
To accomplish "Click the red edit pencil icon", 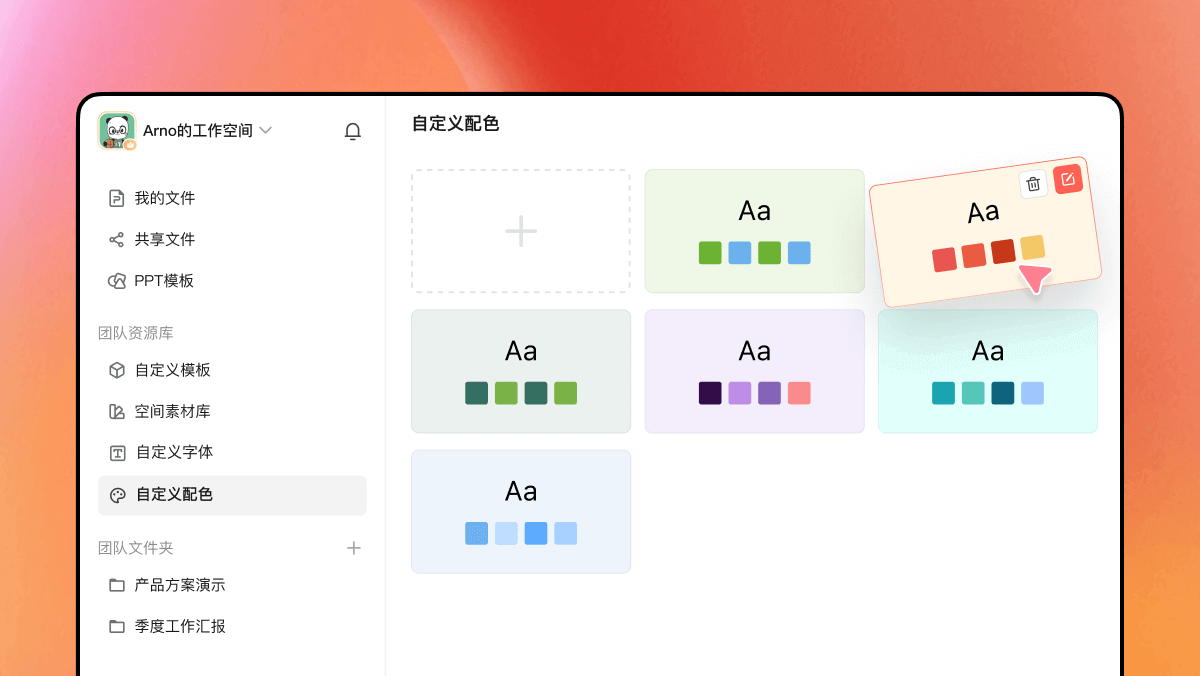I will [1067, 179].
